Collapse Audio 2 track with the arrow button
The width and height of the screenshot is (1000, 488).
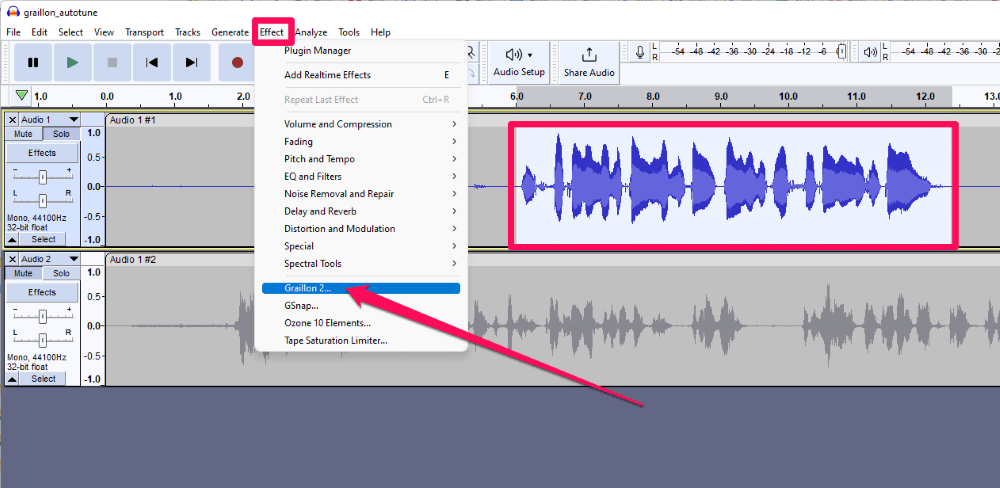tap(12, 379)
